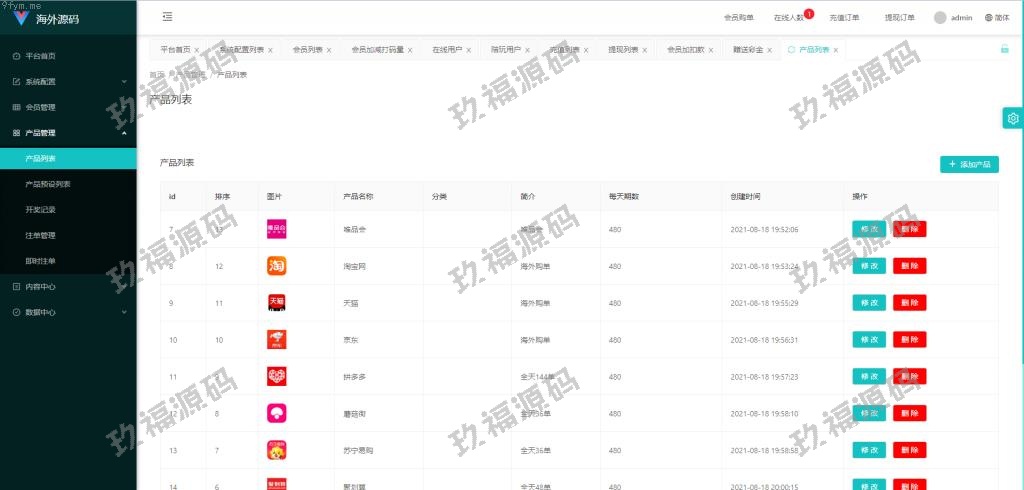
Task: Click 修改 for the 天猫 row
Action: pos(868,303)
